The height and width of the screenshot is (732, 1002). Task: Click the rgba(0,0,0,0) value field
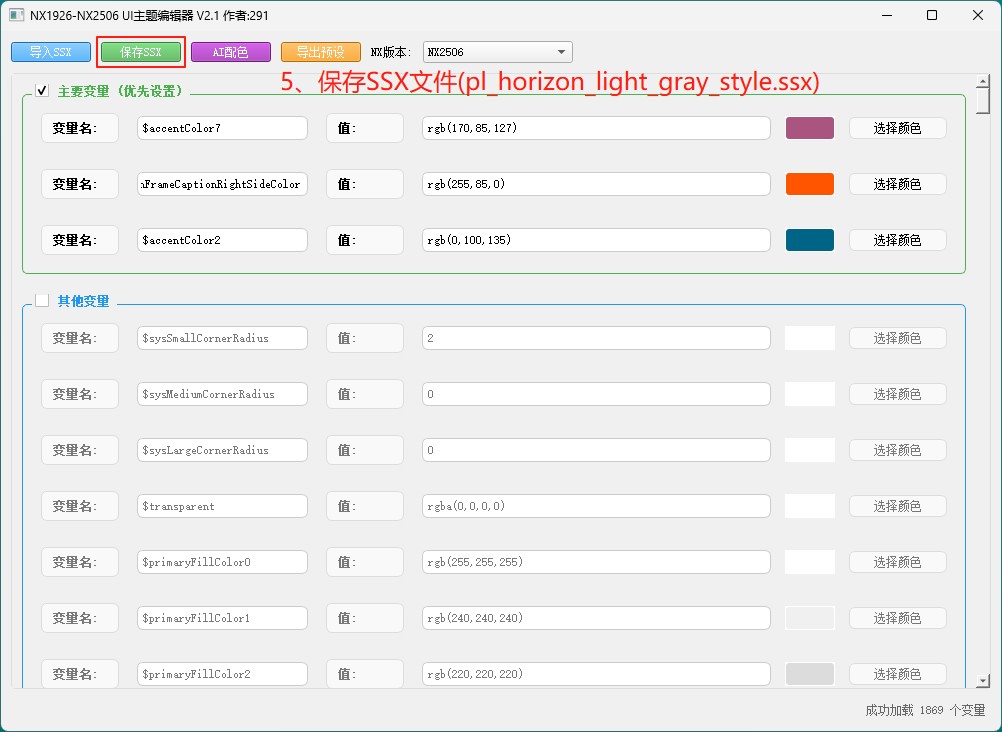coord(596,506)
